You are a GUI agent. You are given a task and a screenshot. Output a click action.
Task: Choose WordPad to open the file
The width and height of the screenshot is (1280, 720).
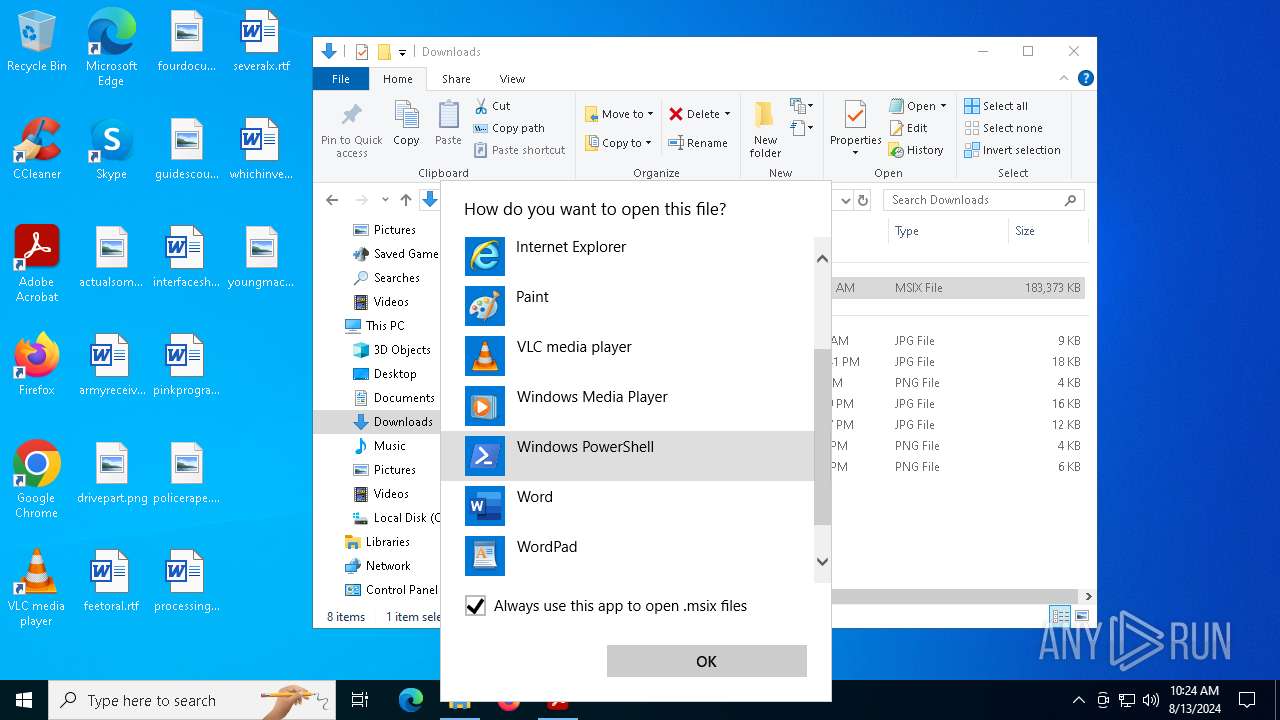tap(627, 556)
